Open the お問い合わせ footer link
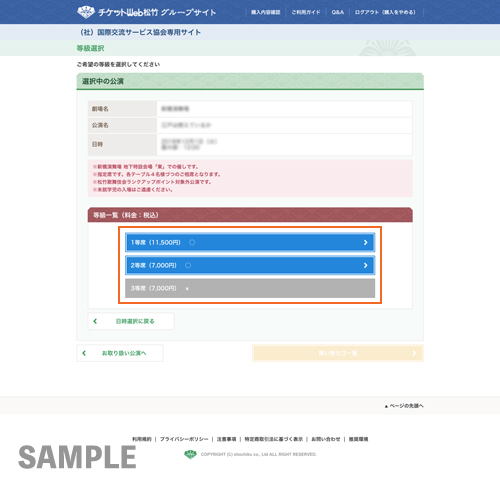Viewport: 500px width, 480px height. coord(326,439)
